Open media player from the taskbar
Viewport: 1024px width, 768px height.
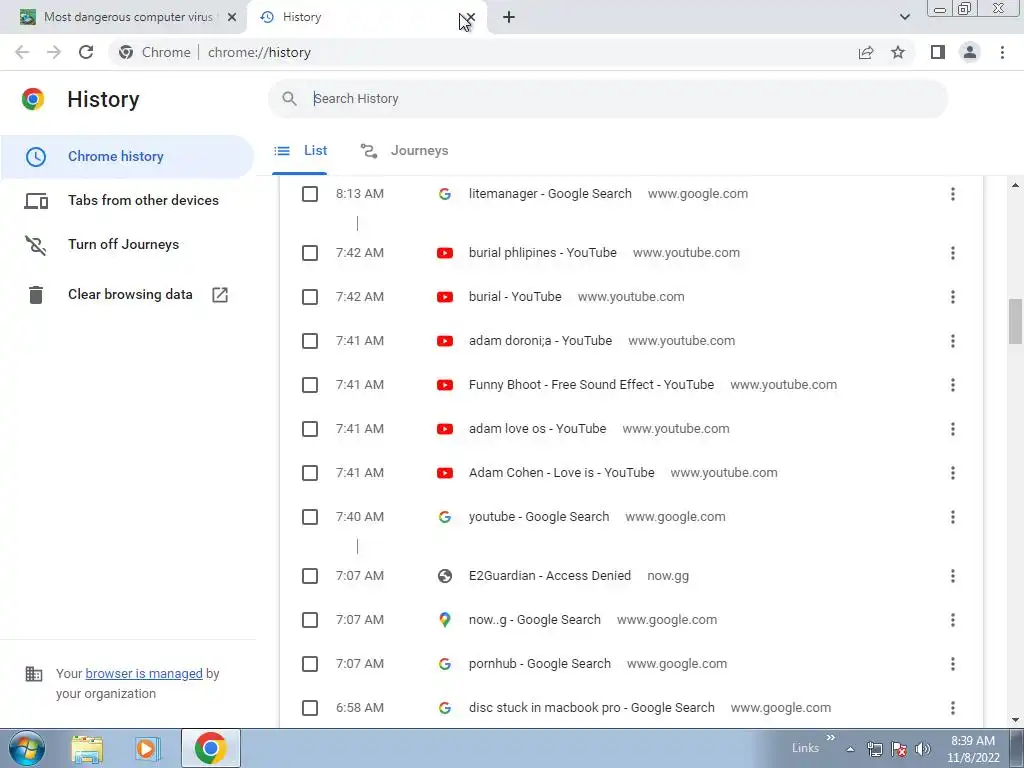[x=148, y=748]
